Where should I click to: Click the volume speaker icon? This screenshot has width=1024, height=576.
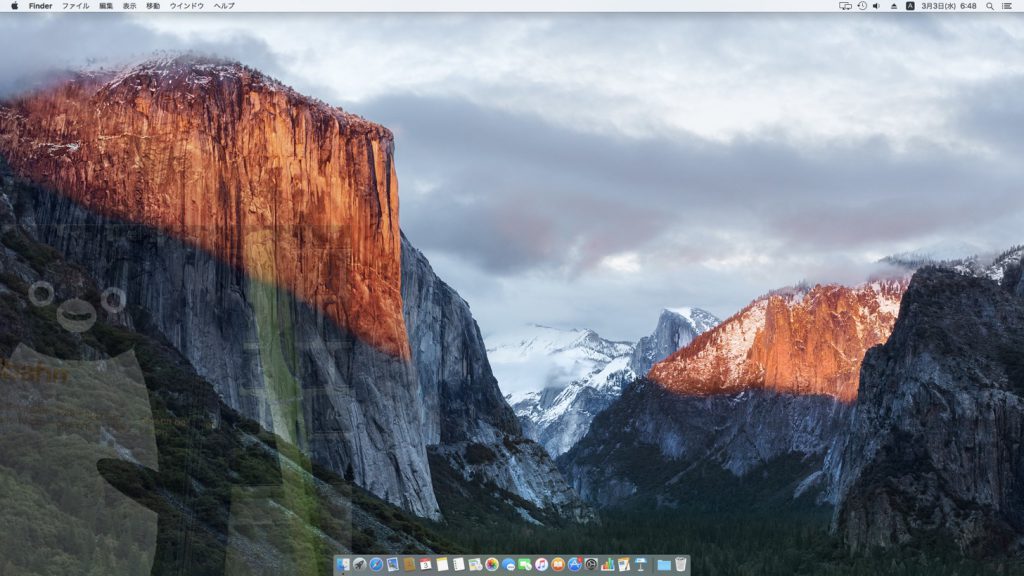pos(876,6)
